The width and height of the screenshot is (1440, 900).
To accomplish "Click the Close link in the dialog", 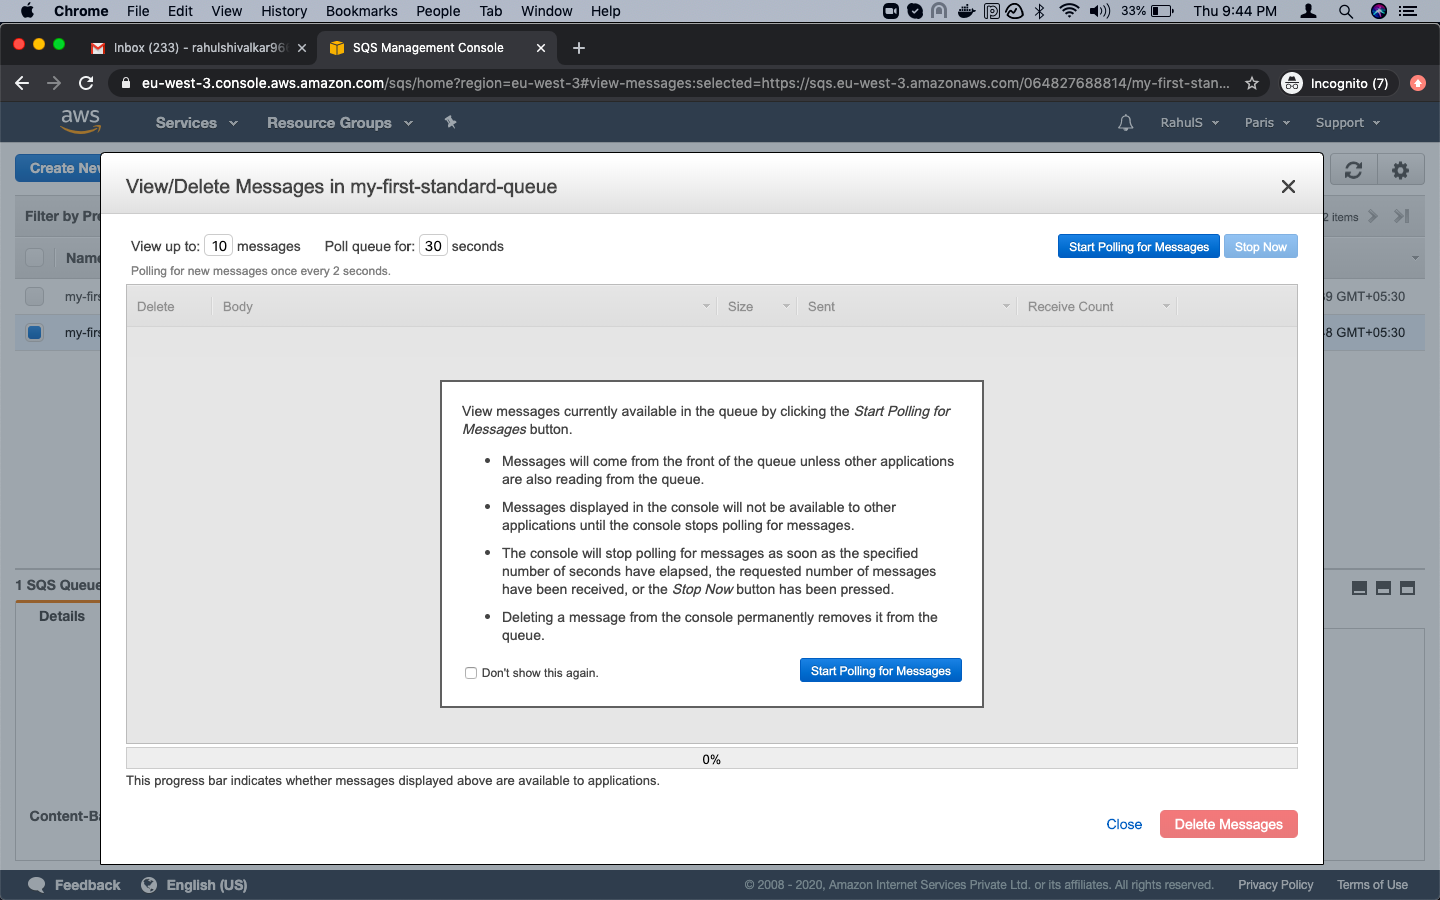I will [x=1124, y=824].
